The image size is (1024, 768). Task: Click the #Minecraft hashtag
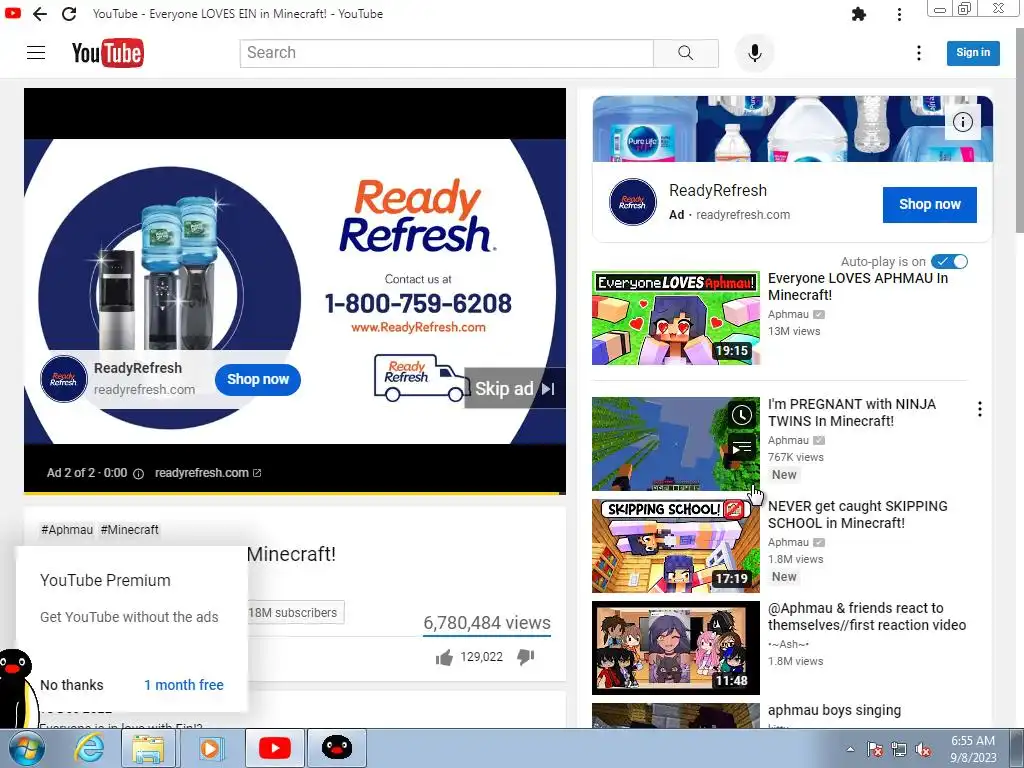pos(129,530)
